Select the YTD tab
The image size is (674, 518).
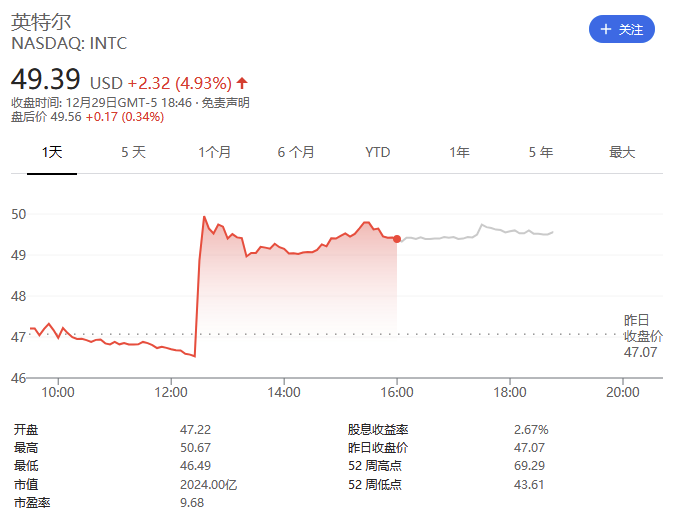point(377,152)
